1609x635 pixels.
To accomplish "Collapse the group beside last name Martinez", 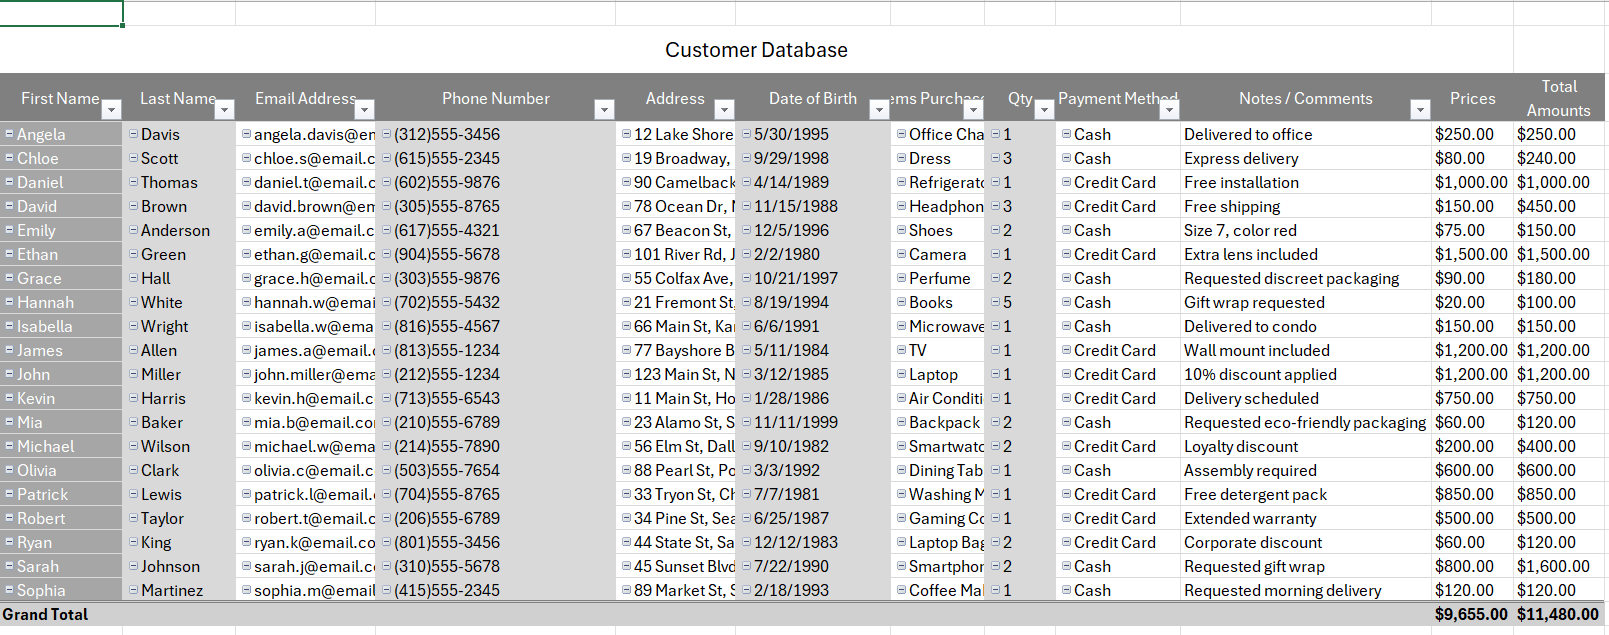I will [x=133, y=589].
